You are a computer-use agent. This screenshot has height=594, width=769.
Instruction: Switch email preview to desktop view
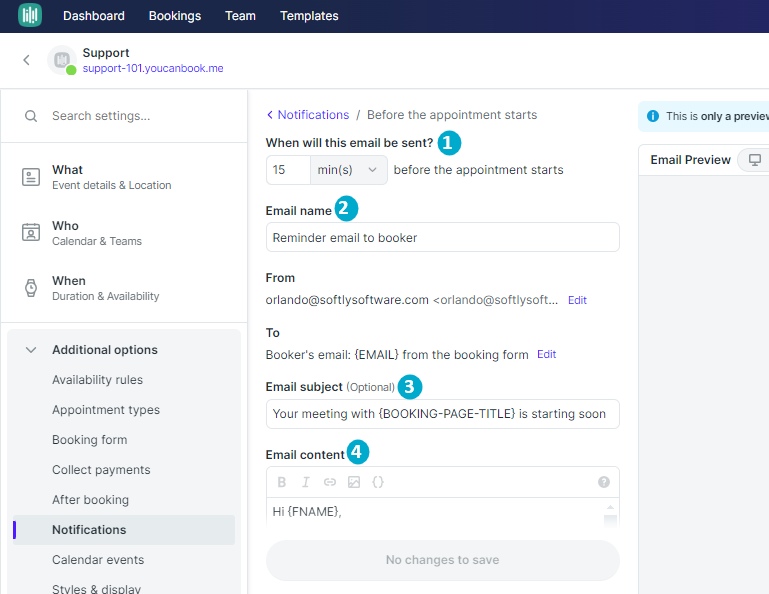(755, 160)
